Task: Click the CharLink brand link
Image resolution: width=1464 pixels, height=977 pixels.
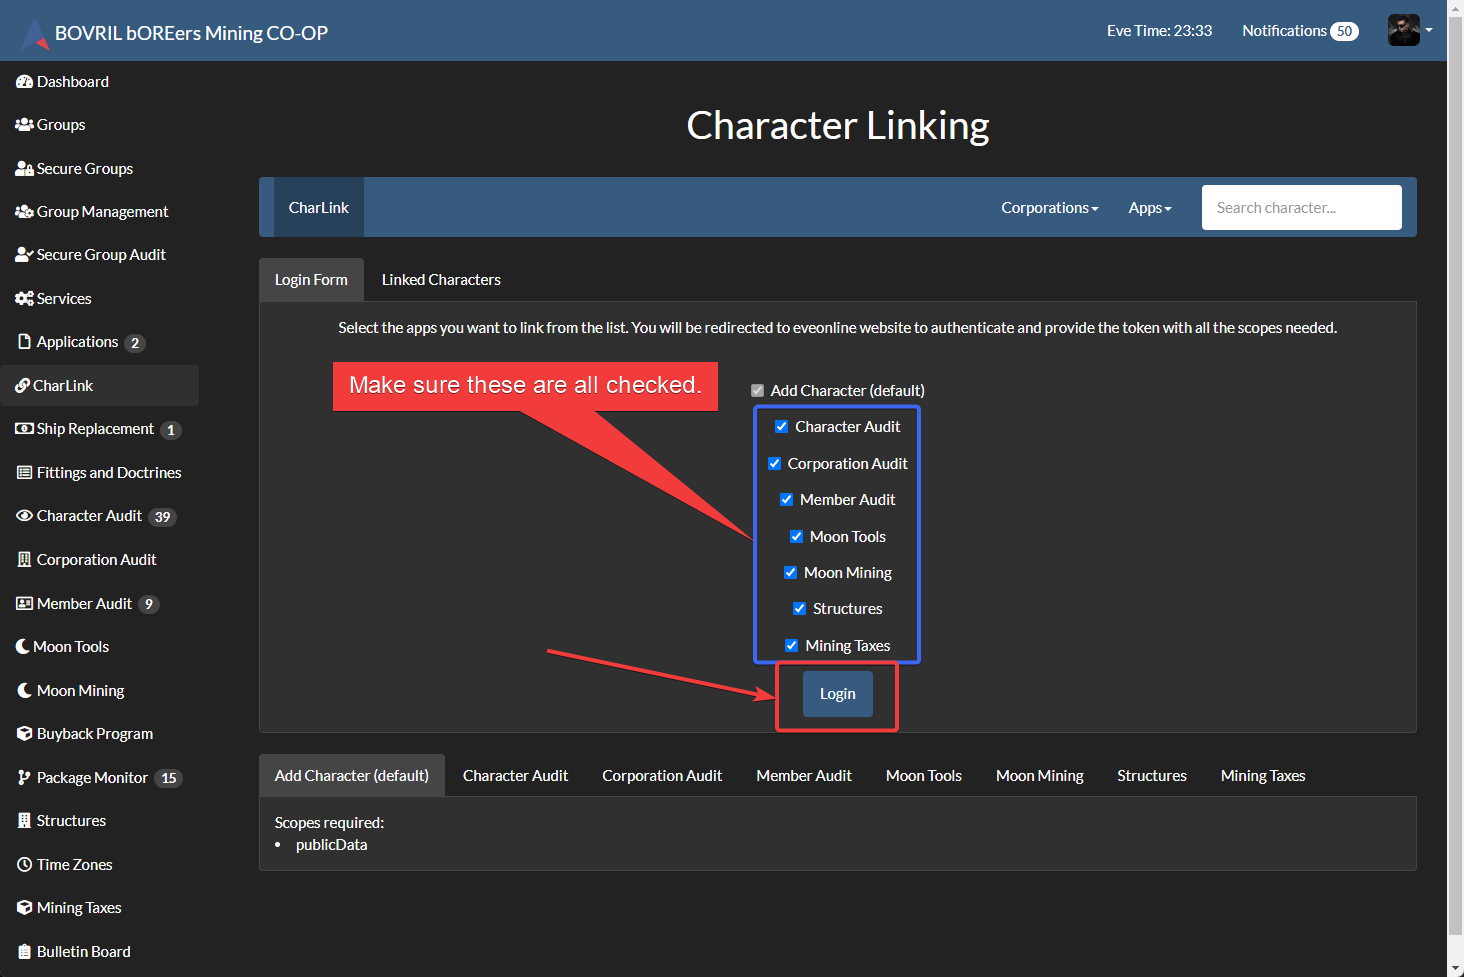Action: point(318,207)
